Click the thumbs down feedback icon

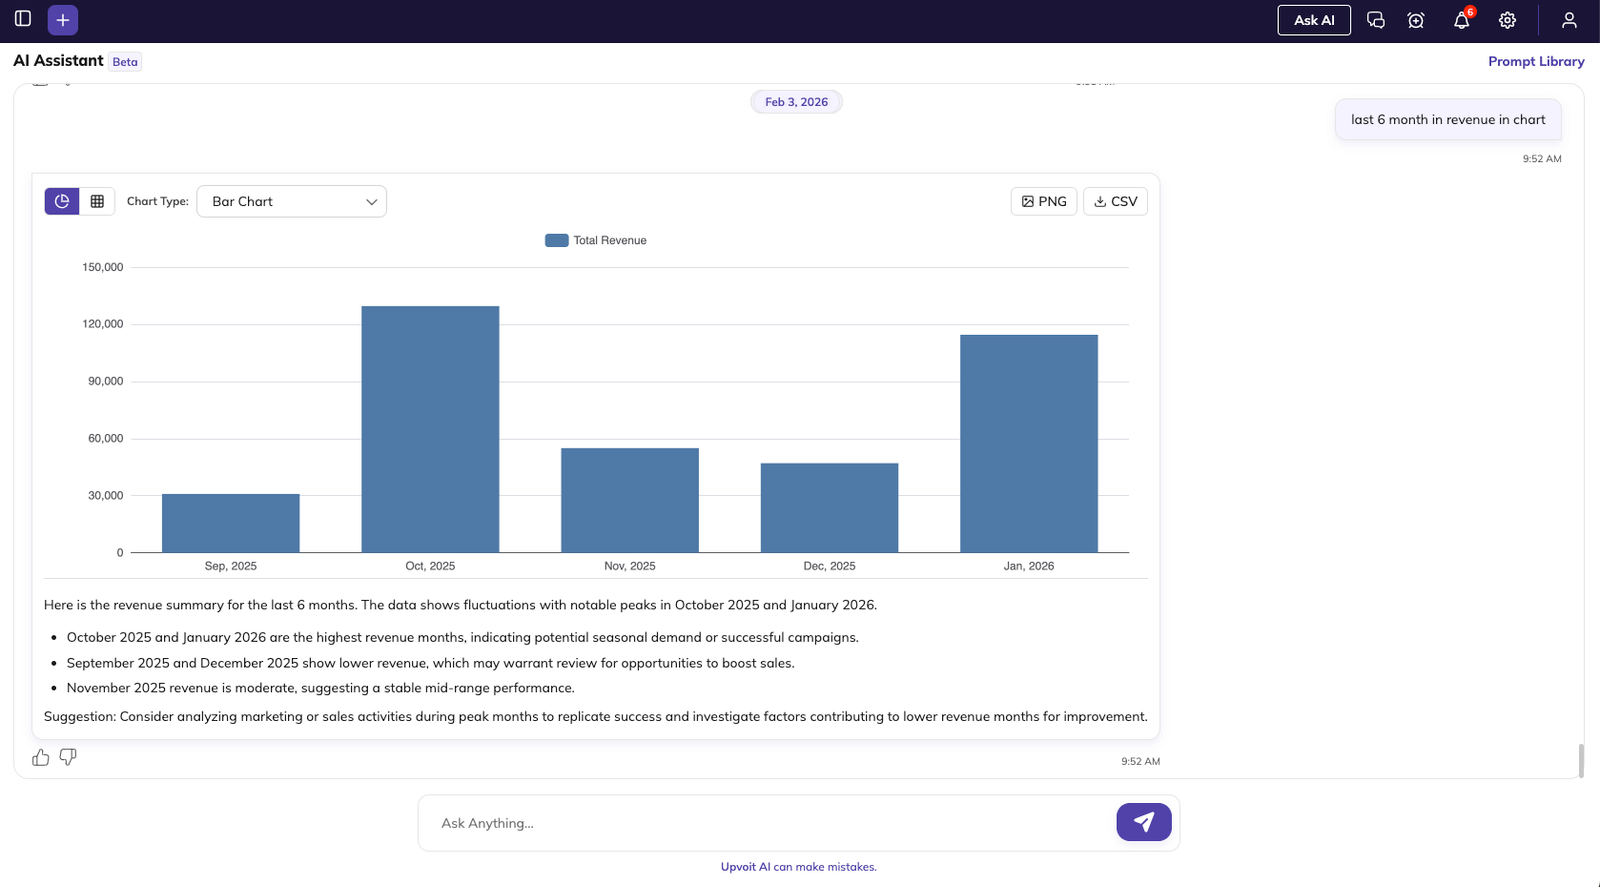point(68,757)
